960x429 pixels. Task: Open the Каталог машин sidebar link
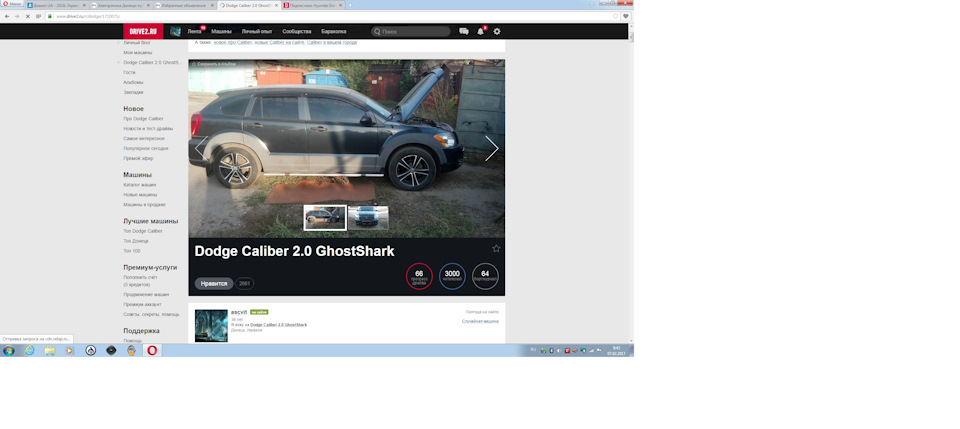click(140, 184)
